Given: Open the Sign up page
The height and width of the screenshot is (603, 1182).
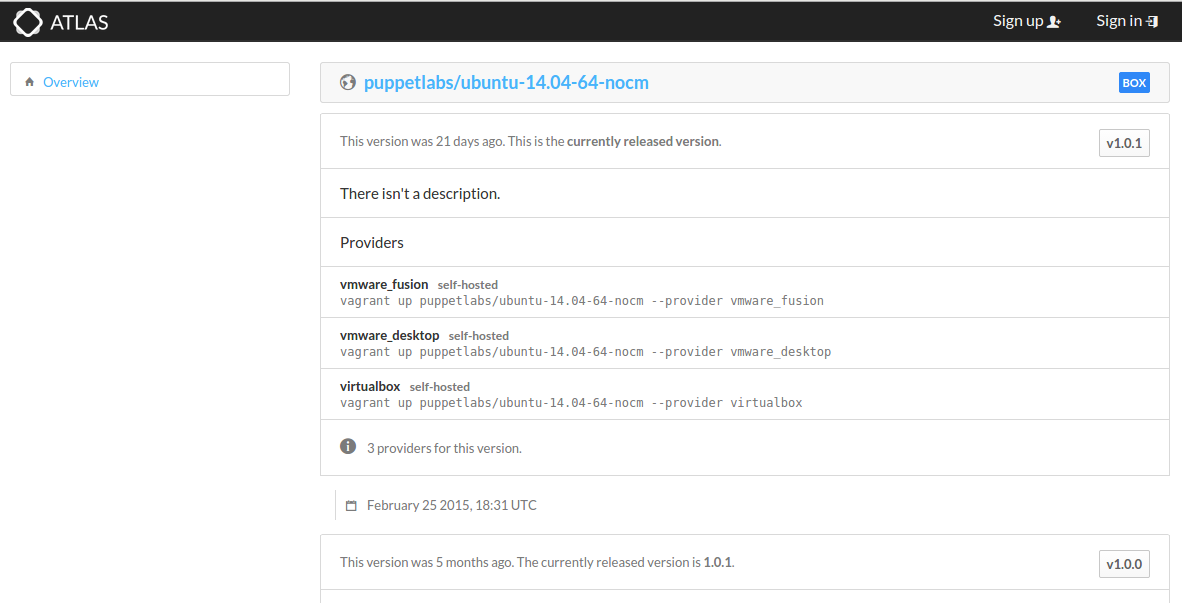Looking at the screenshot, I should [x=1018, y=21].
